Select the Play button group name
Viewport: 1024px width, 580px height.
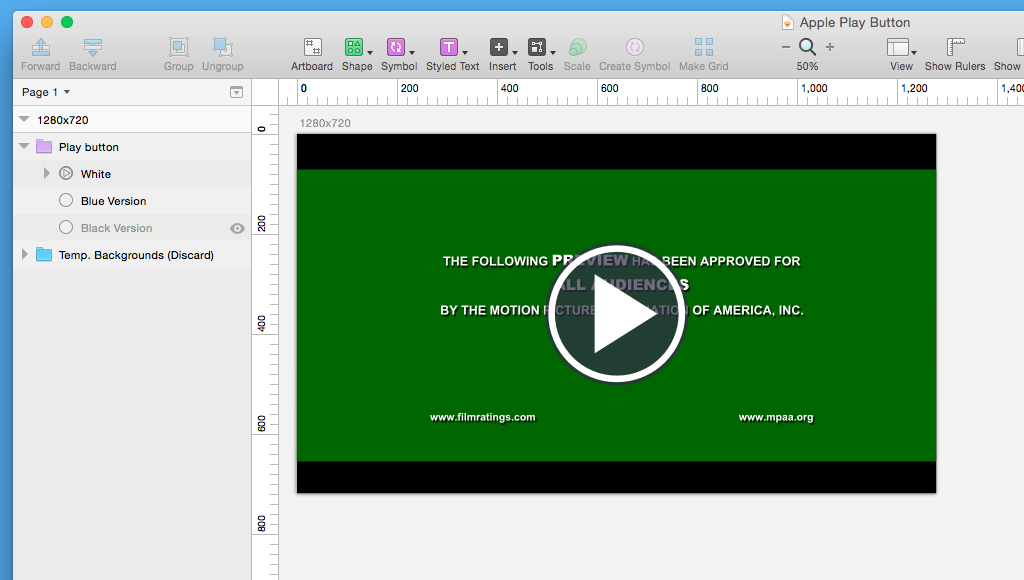point(89,147)
